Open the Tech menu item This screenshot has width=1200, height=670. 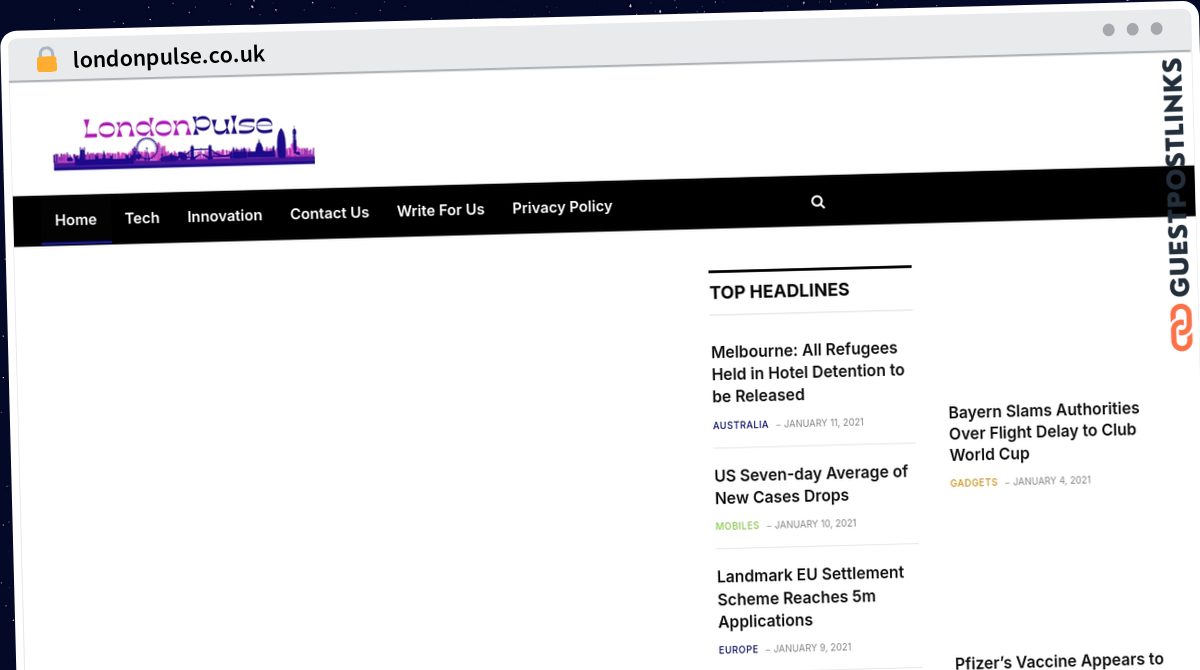(x=142, y=218)
